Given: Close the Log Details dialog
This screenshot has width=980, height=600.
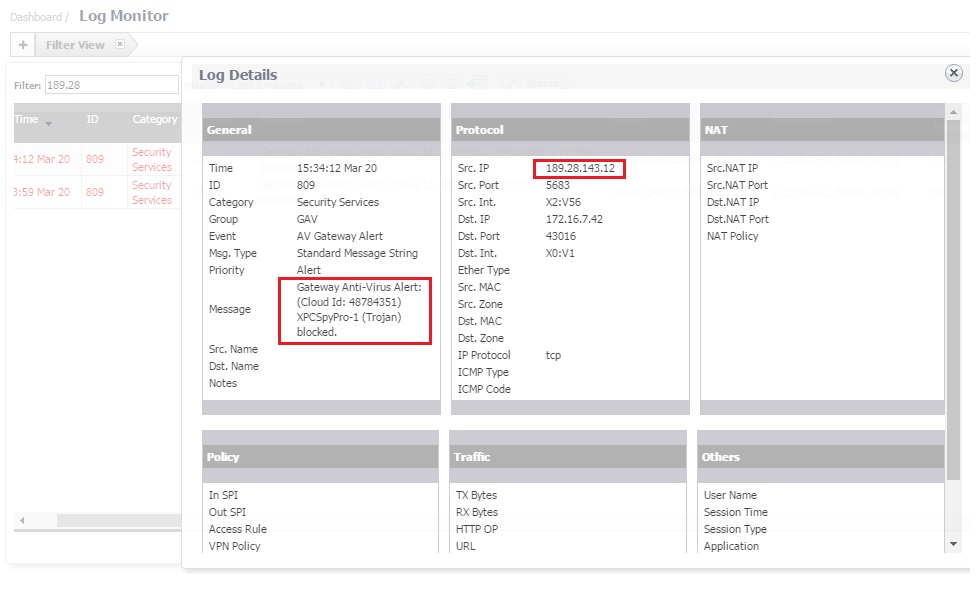Looking at the screenshot, I should [954, 73].
